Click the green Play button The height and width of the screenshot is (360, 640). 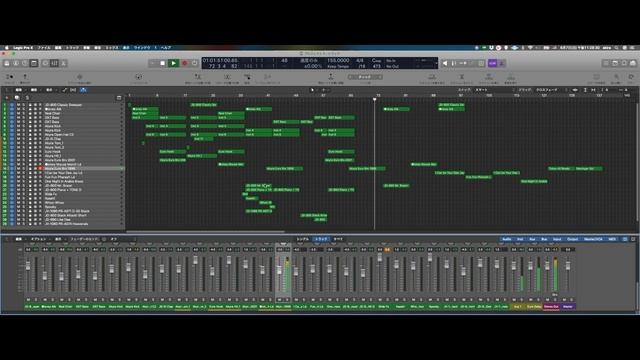point(173,63)
